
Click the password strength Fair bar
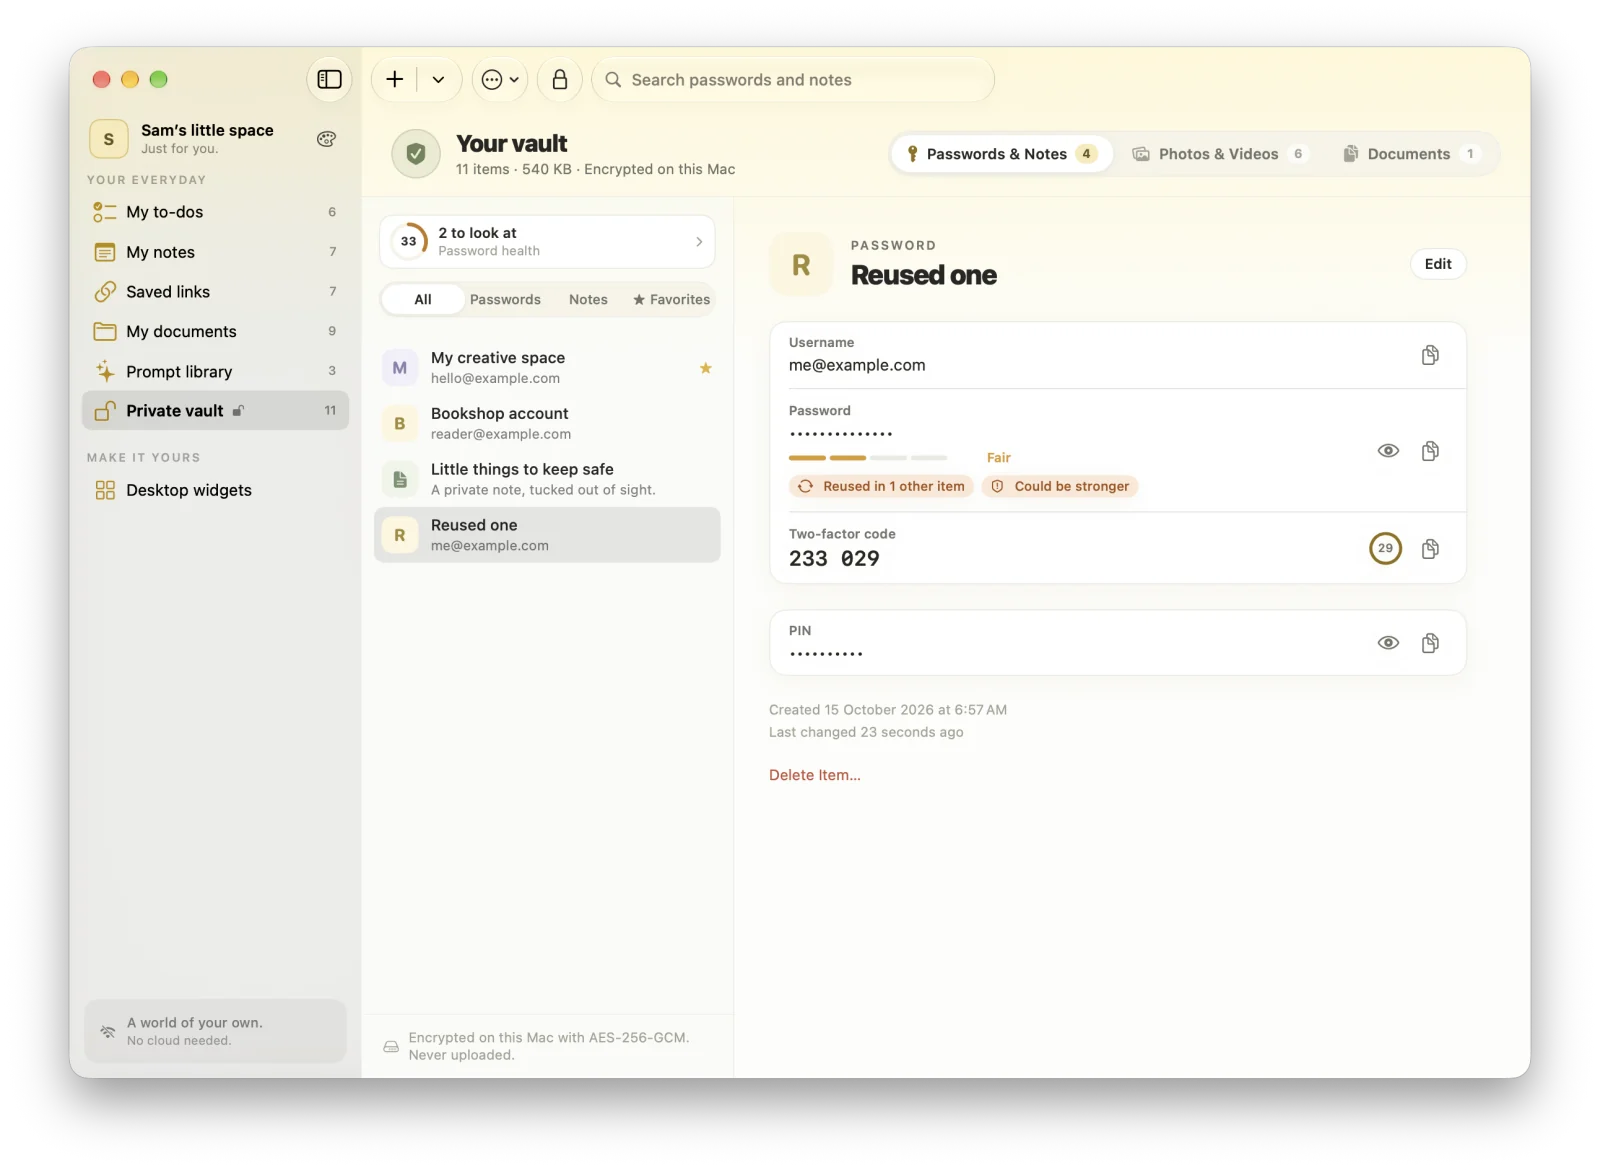point(868,458)
